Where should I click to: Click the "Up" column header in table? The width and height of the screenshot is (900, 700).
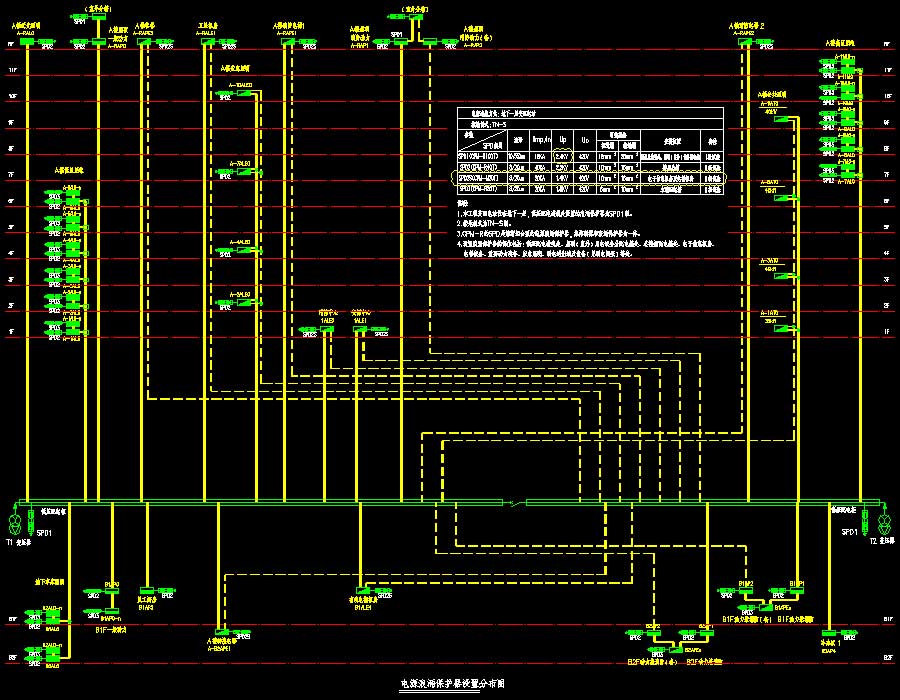pyautogui.click(x=563, y=140)
